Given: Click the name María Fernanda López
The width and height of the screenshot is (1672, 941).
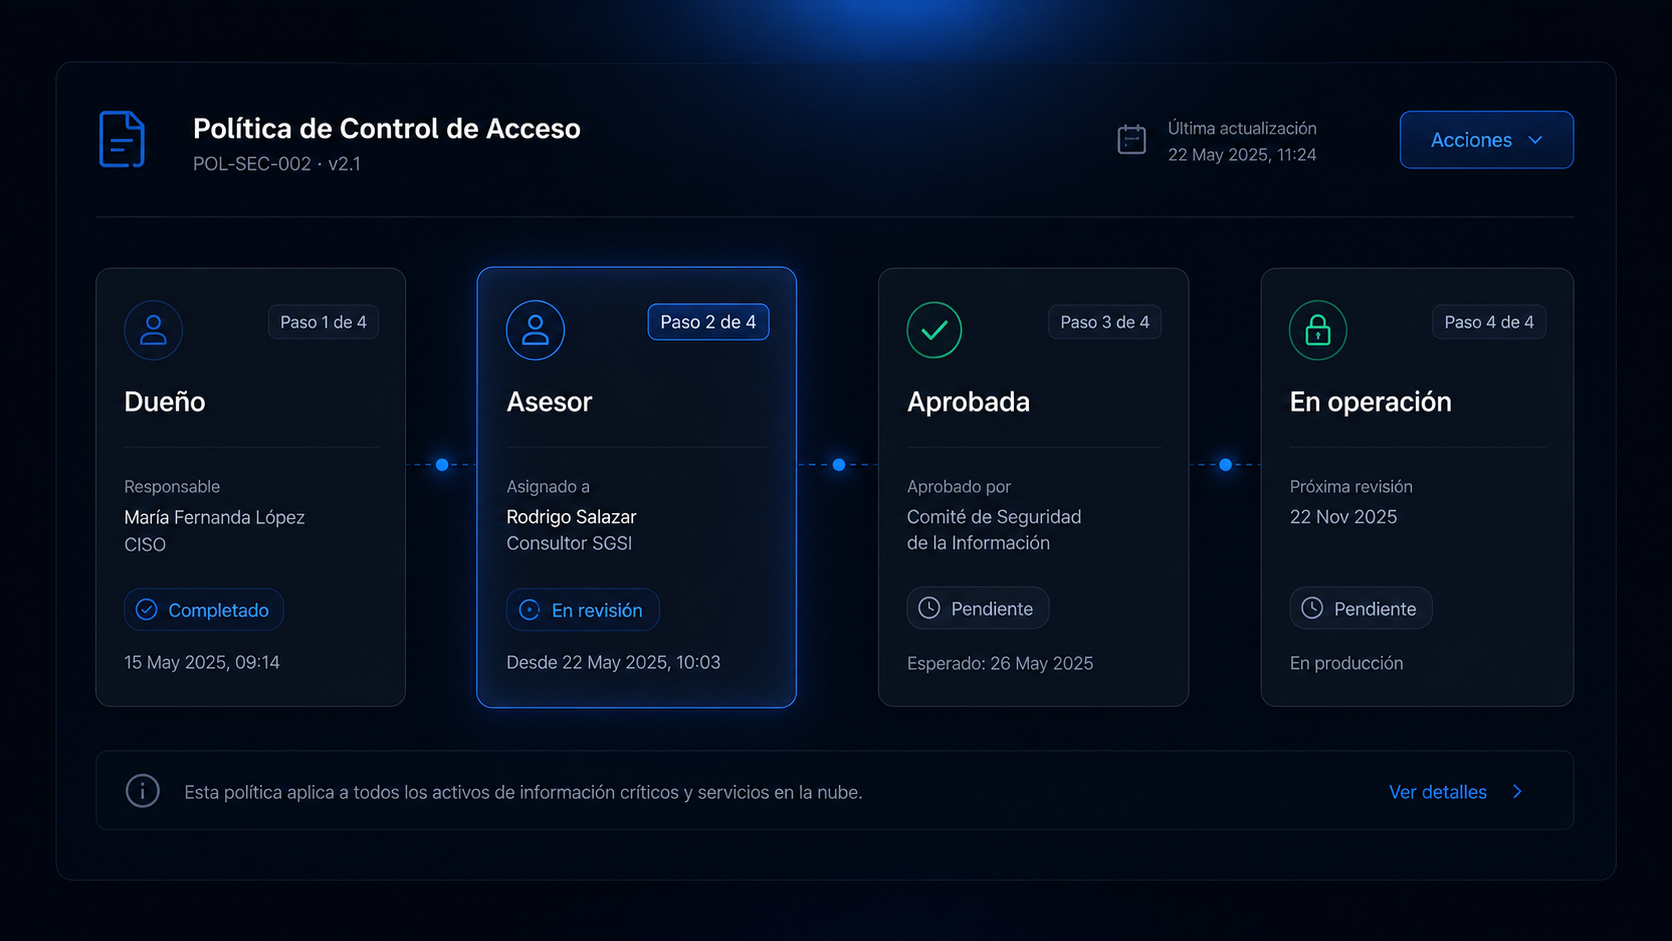Looking at the screenshot, I should [214, 517].
